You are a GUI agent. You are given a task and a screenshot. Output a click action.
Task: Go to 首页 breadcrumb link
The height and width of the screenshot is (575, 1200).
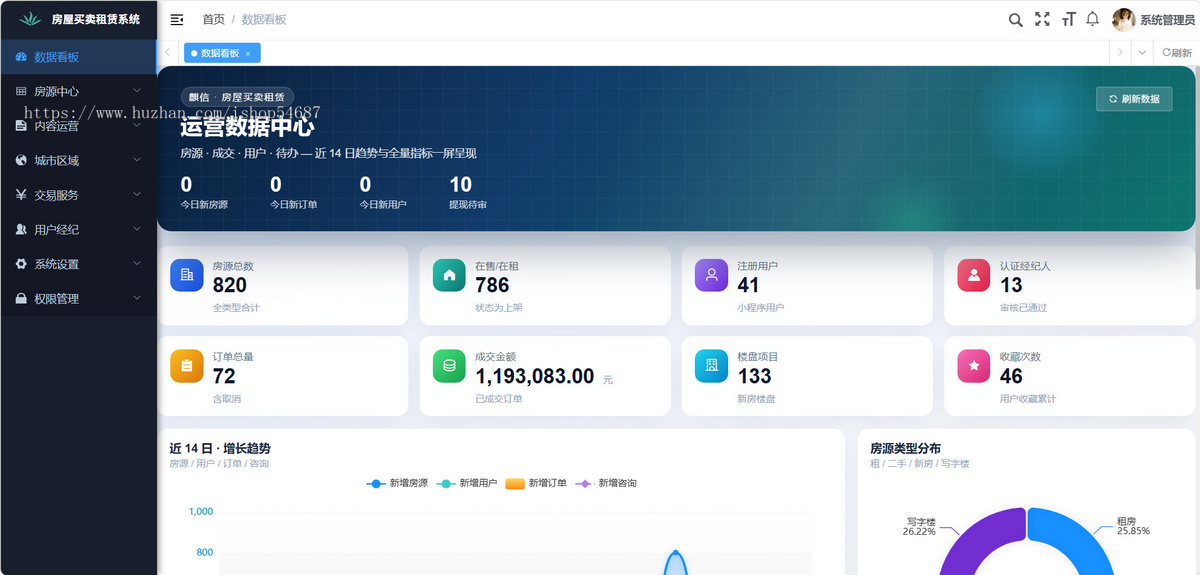click(213, 20)
